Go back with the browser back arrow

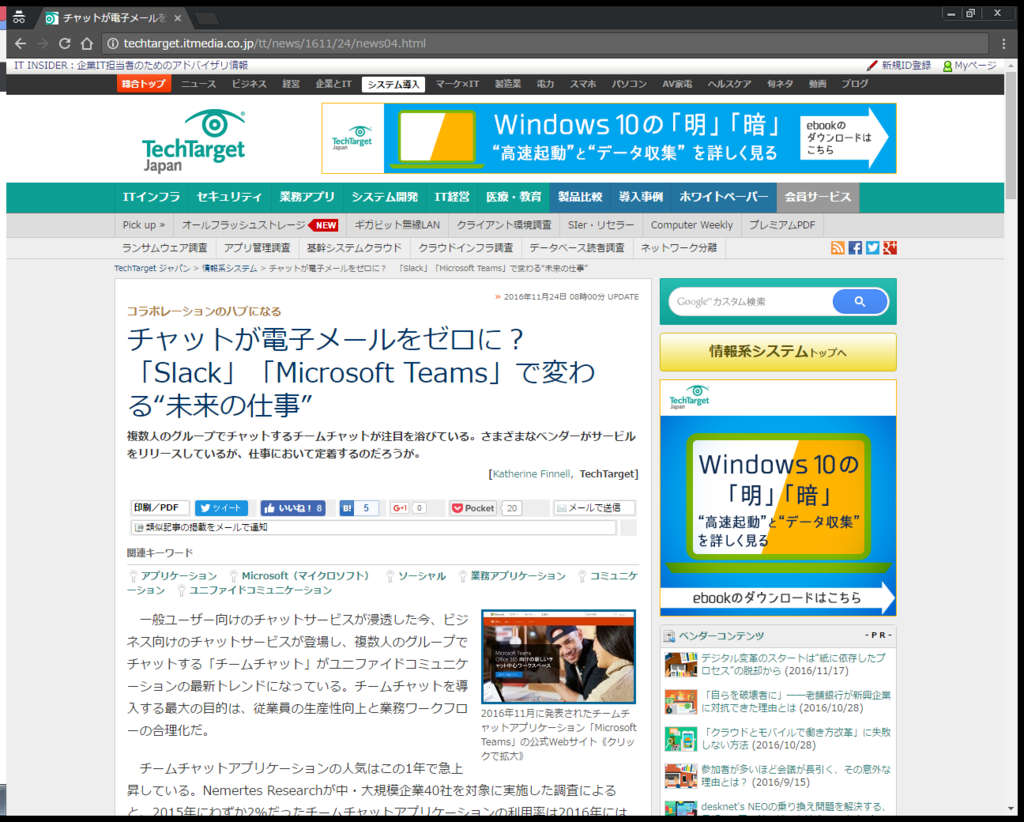[20, 44]
